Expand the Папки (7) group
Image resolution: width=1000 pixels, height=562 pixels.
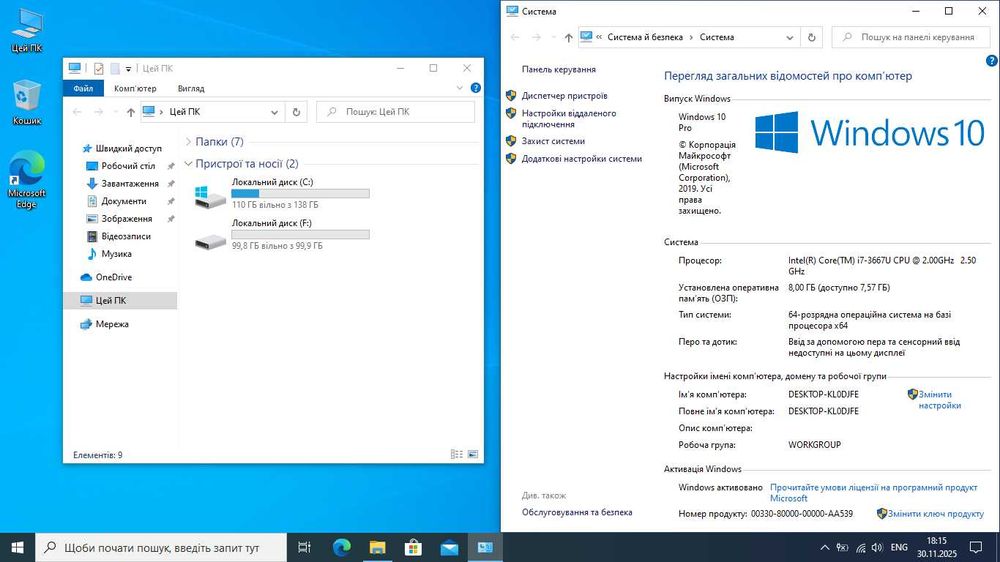tap(188, 142)
